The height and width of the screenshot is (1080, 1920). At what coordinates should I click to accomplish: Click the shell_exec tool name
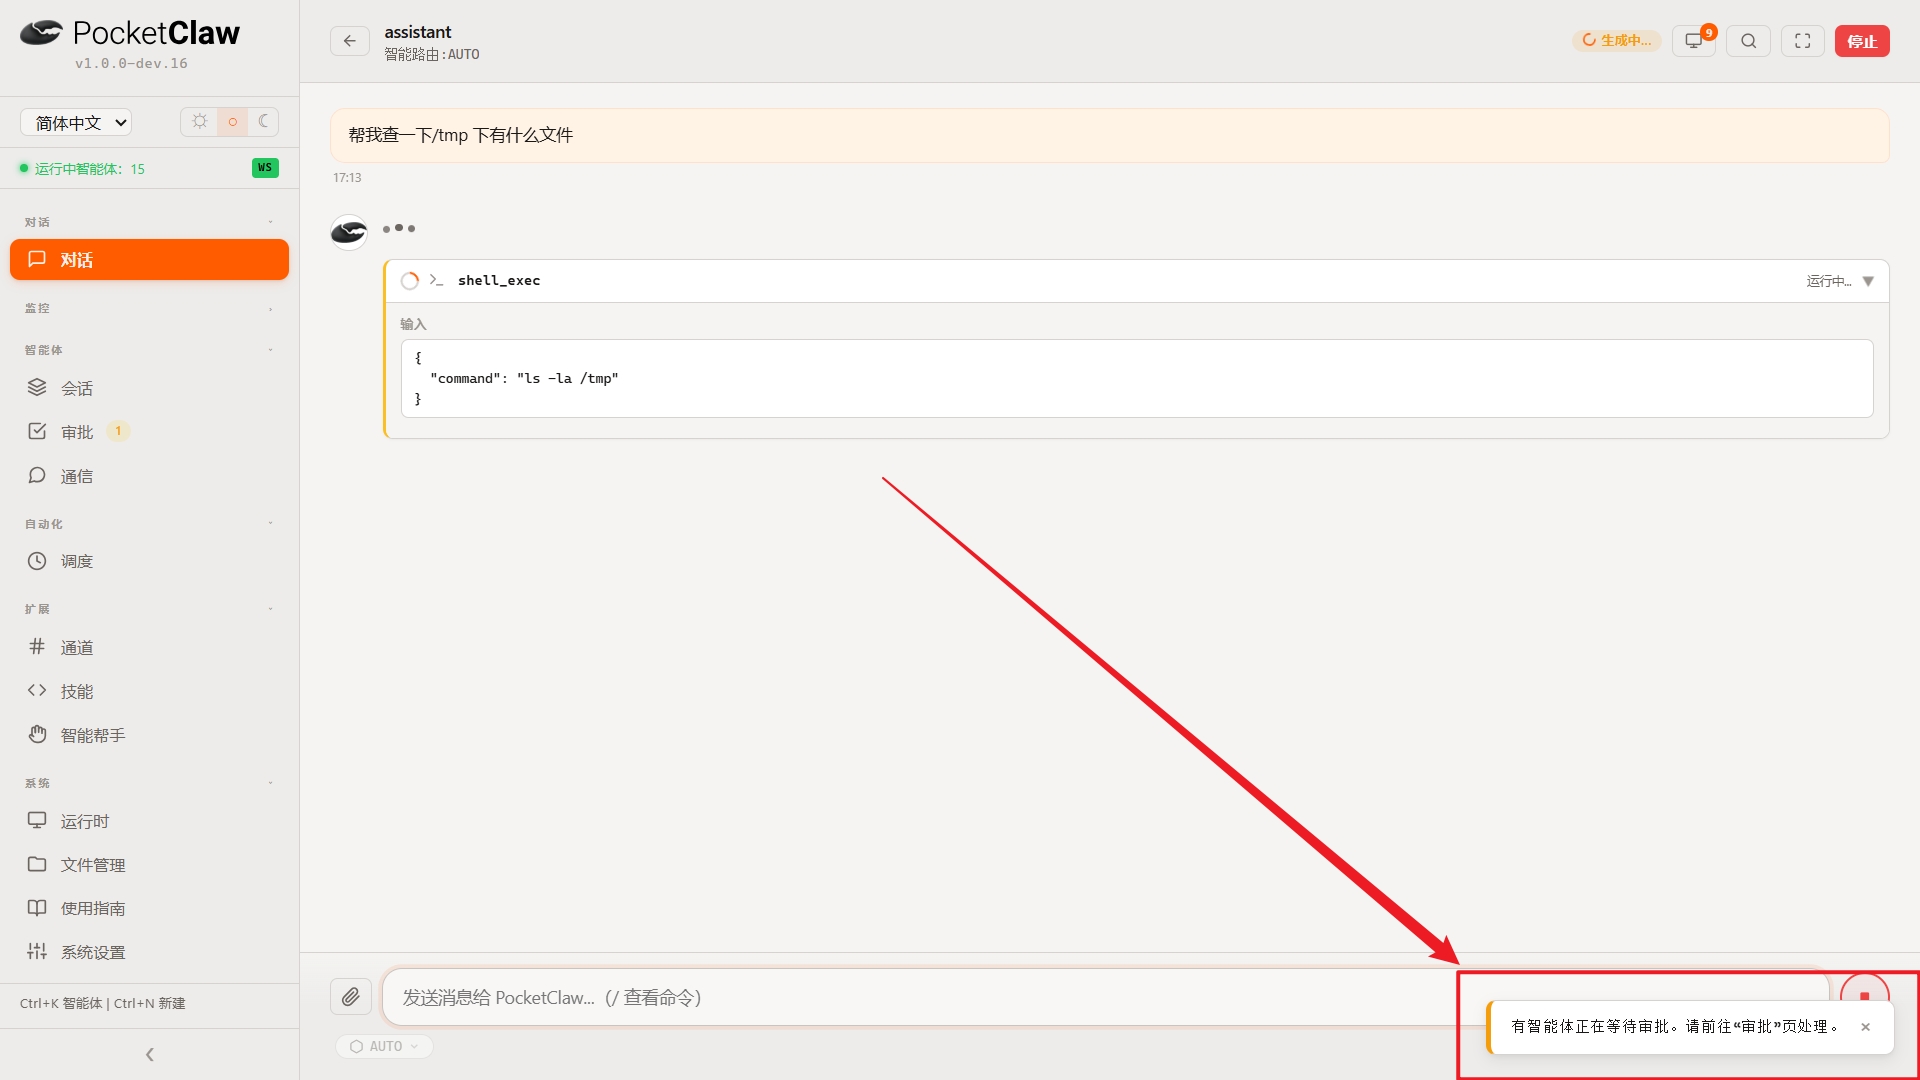click(x=499, y=281)
